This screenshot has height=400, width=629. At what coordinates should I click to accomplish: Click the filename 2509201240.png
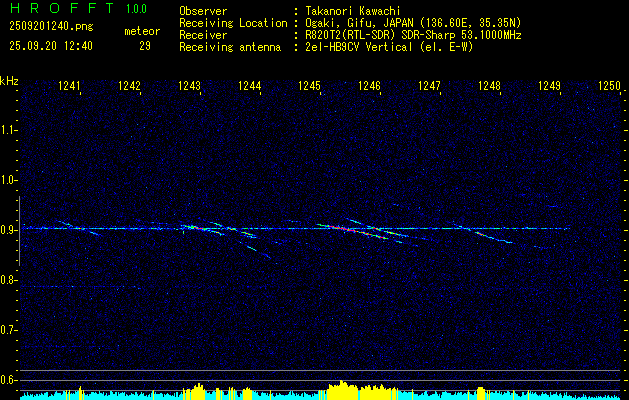pos(51,27)
